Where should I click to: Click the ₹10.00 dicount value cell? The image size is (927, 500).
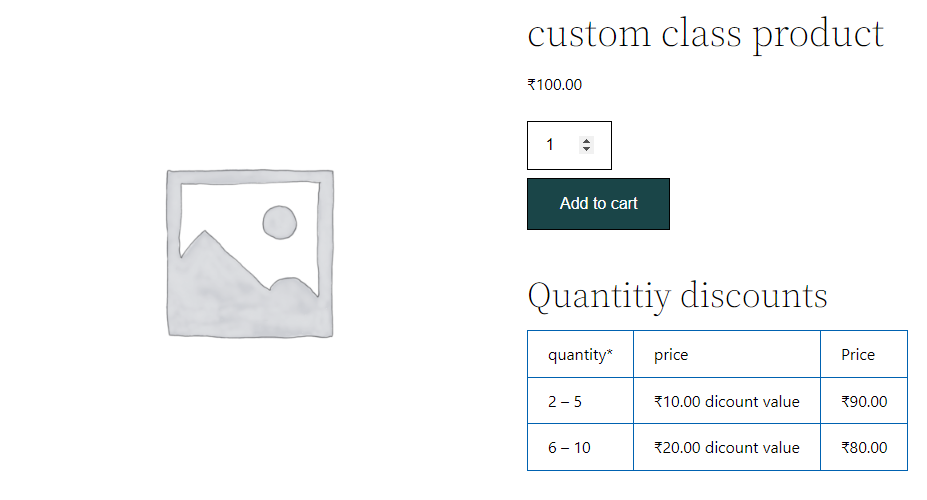click(x=727, y=401)
